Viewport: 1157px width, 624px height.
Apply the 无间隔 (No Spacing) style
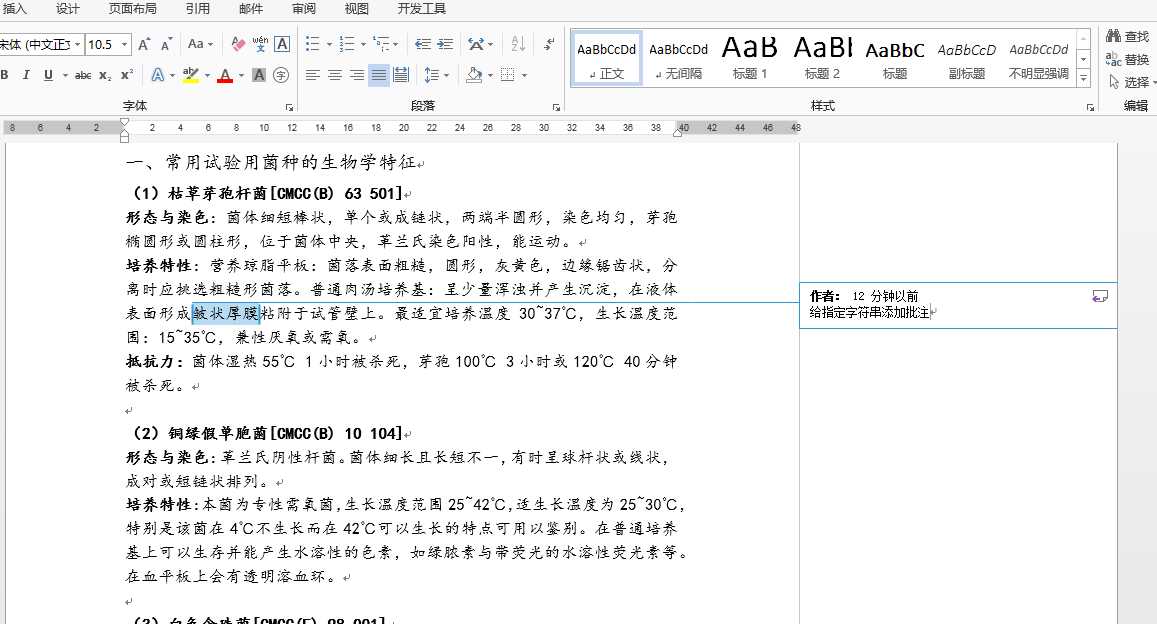point(678,59)
